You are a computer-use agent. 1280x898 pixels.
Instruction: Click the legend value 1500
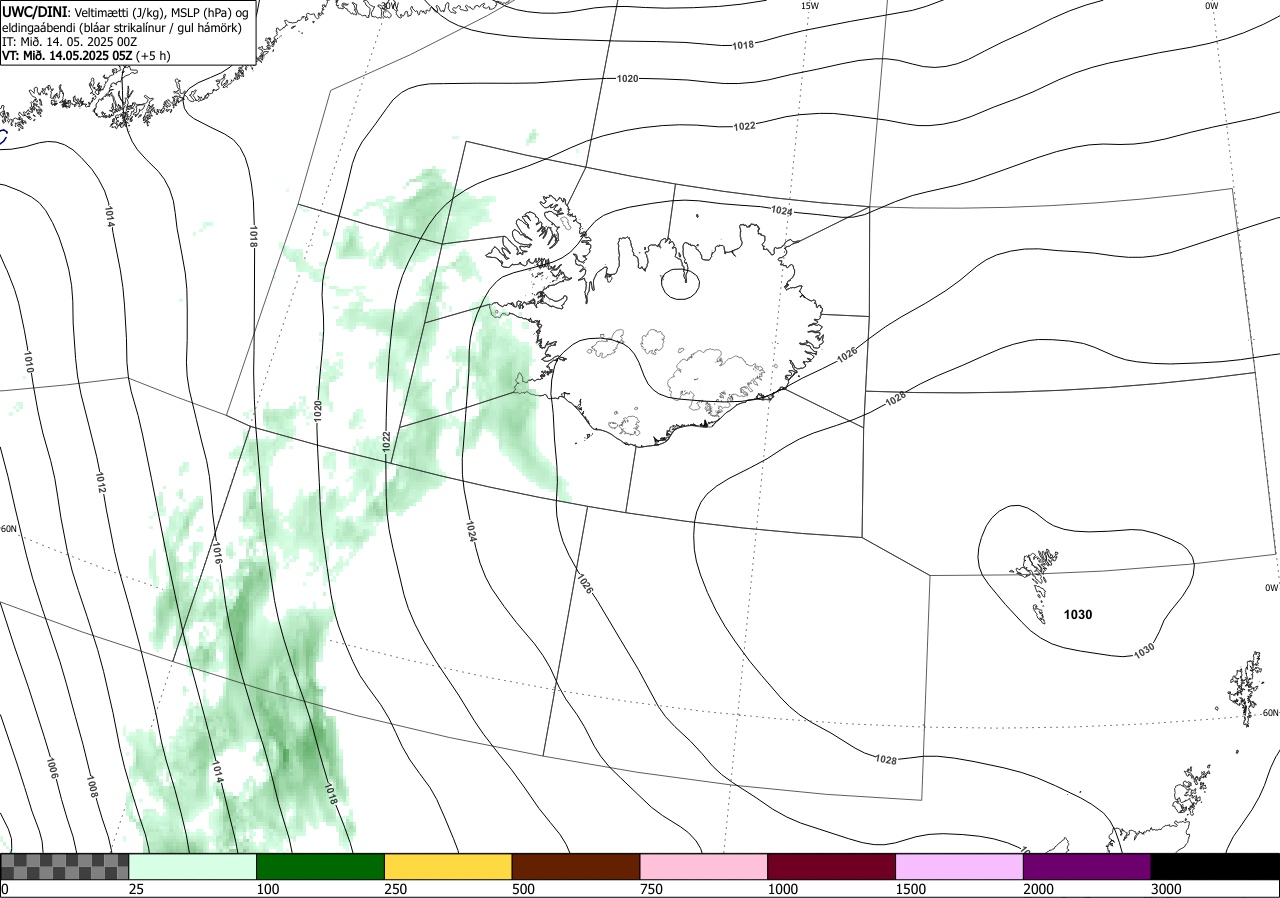point(910,889)
